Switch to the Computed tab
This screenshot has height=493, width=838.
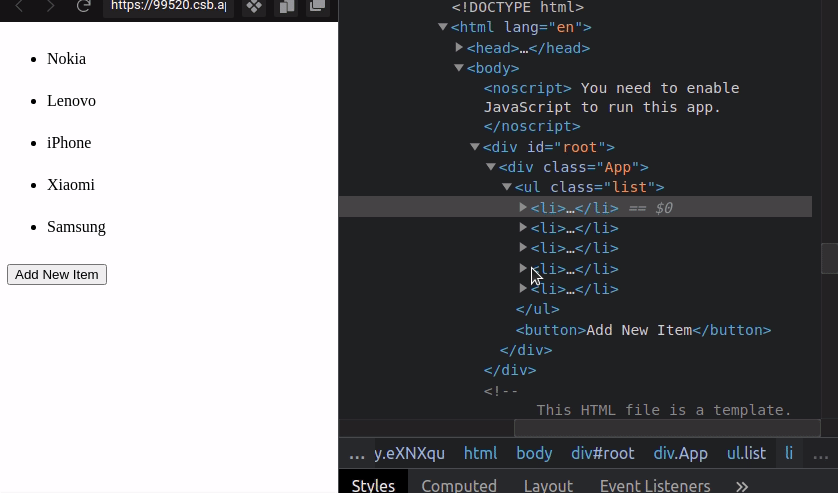click(x=459, y=485)
